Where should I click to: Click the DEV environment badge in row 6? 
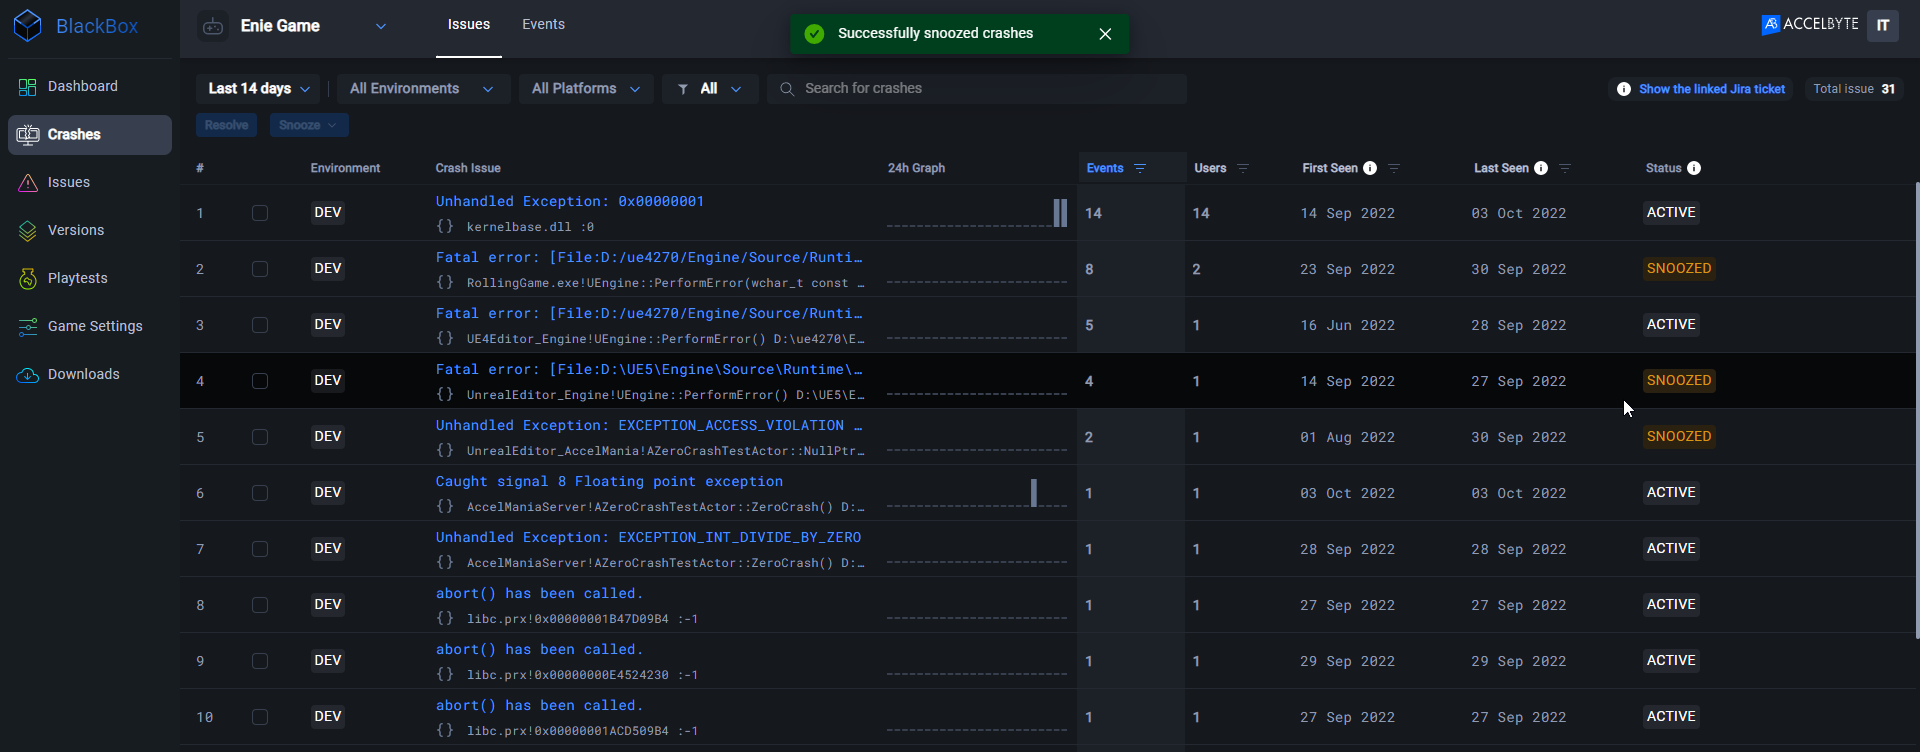pos(328,493)
